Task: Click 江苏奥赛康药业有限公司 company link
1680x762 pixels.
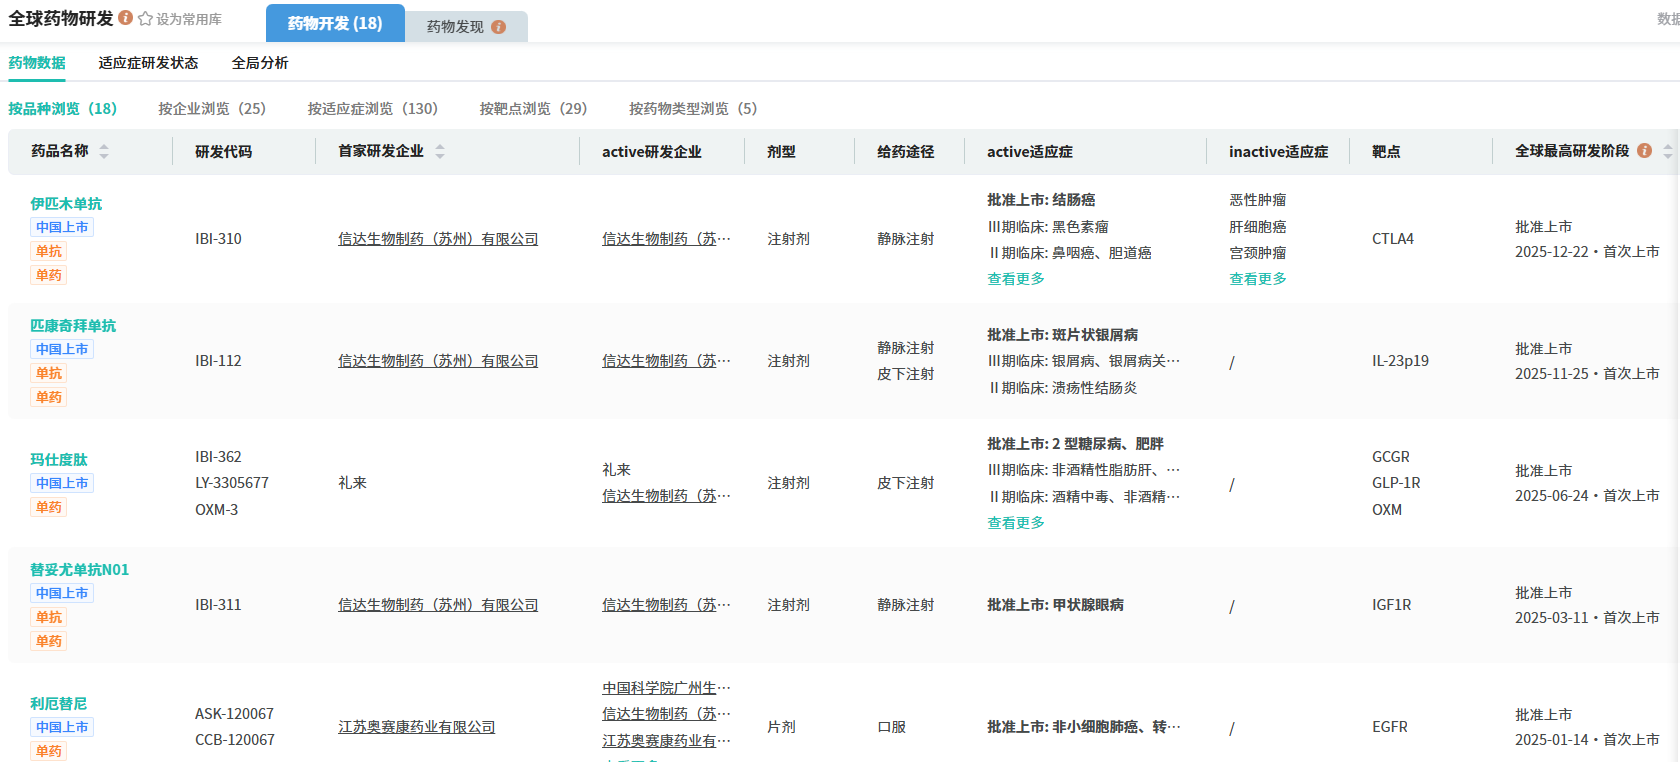Action: tap(416, 727)
